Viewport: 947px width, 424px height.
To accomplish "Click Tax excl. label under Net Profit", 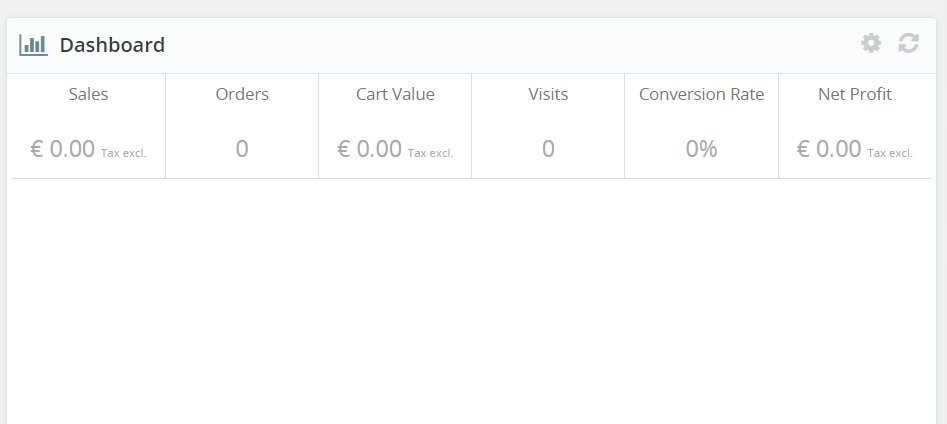I will click(890, 153).
